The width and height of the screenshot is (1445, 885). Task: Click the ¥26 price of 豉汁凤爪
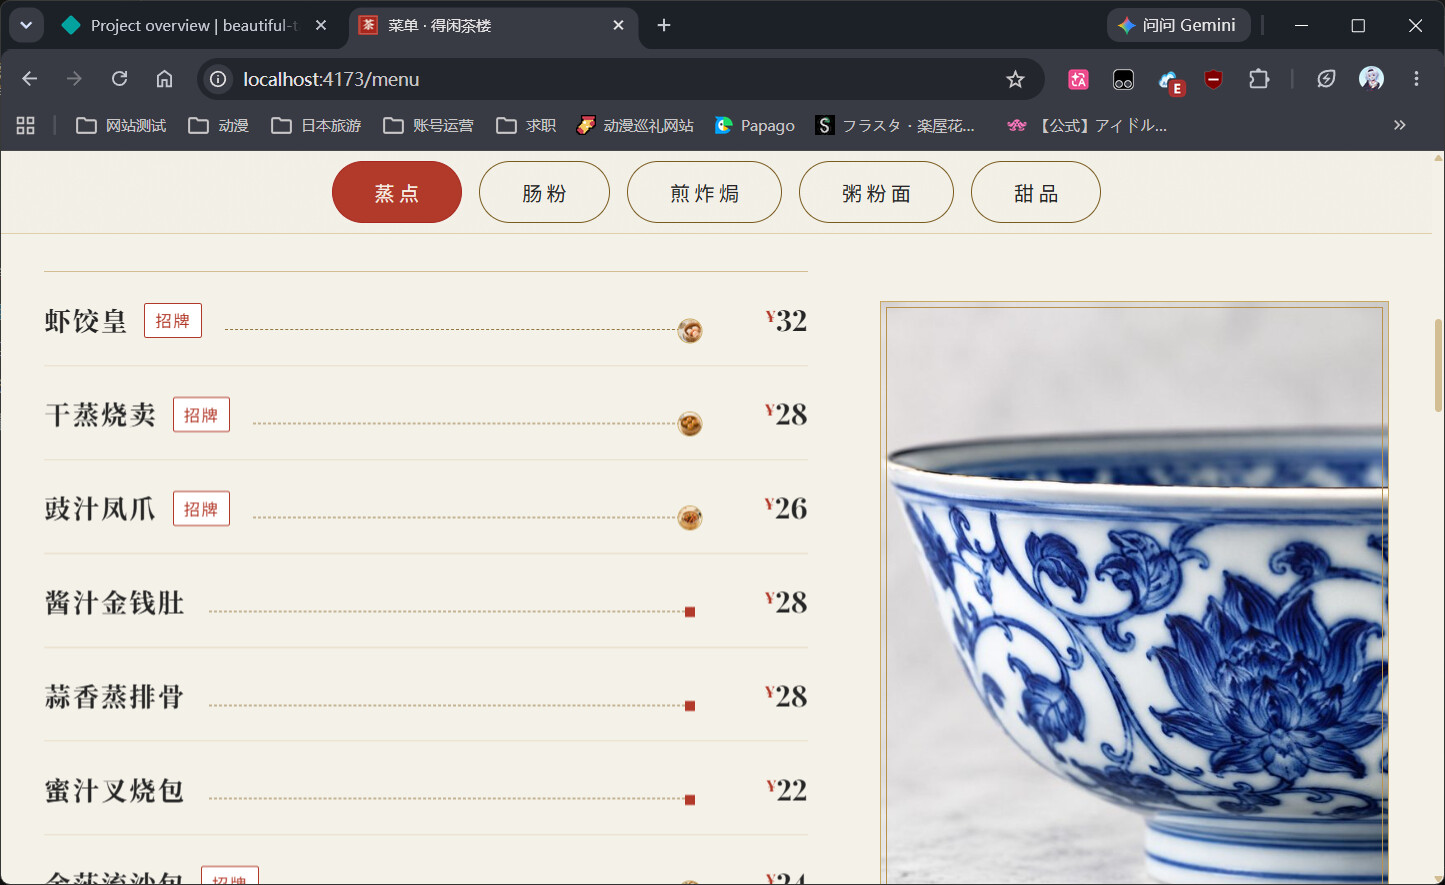click(x=786, y=509)
